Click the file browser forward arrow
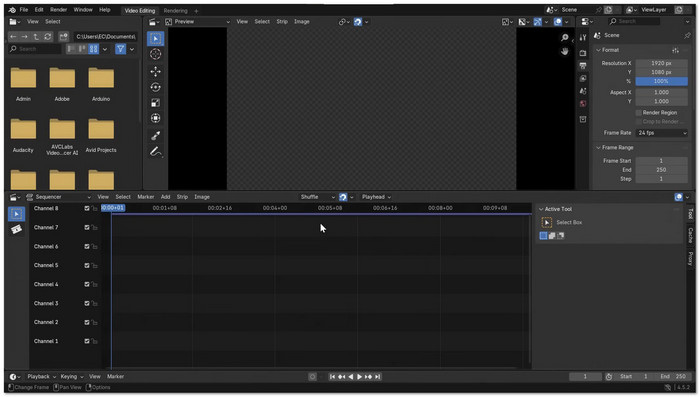The height and width of the screenshot is (397, 700). pos(24,37)
